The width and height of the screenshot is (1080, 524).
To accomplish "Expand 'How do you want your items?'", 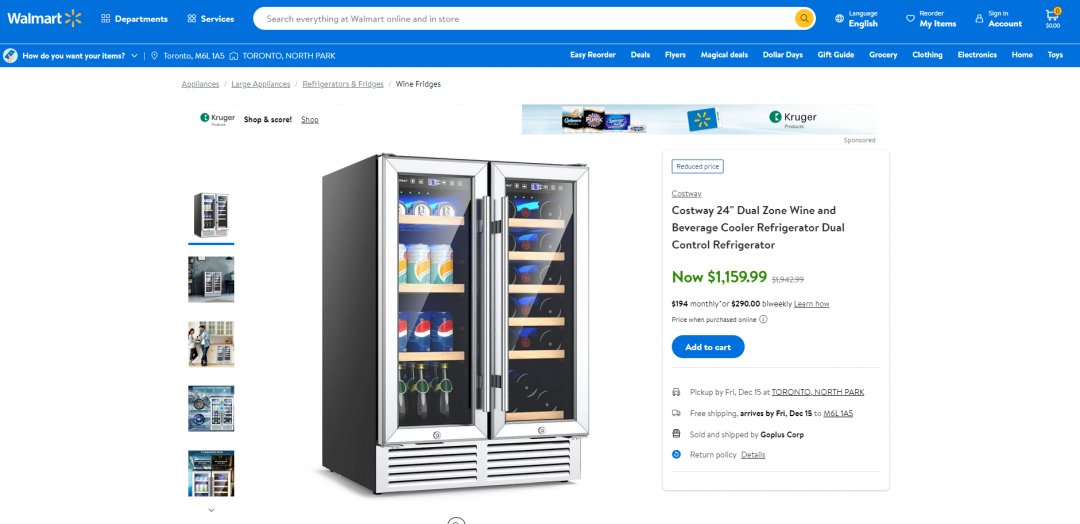I will pyautogui.click(x=80, y=56).
